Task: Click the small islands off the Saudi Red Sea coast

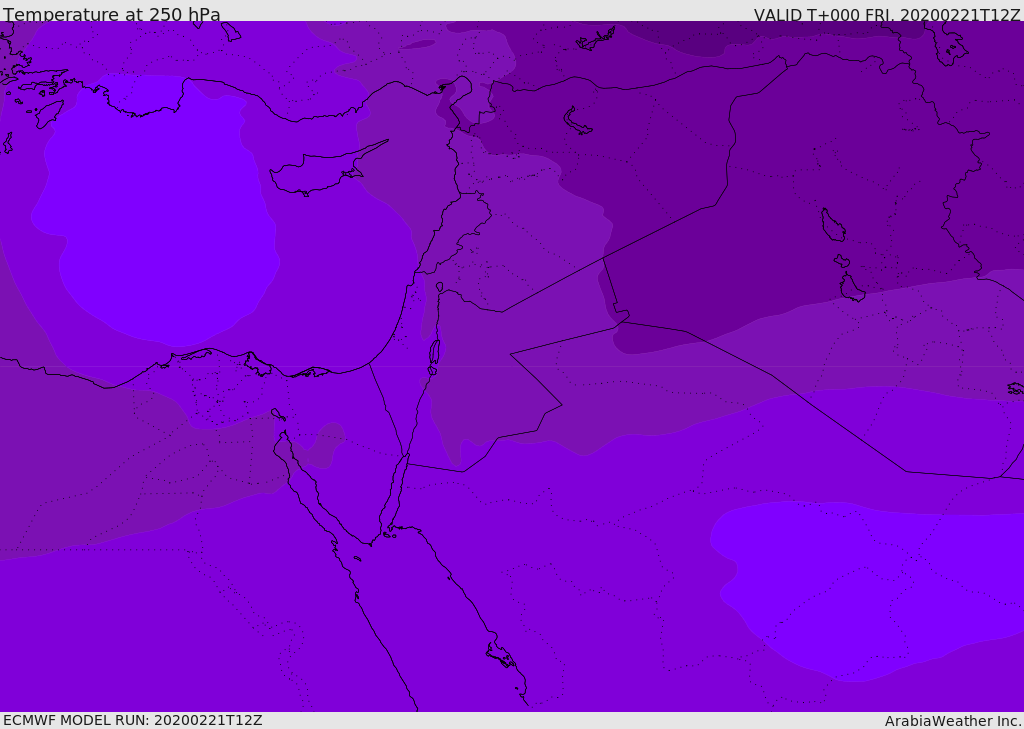Action: (500, 655)
